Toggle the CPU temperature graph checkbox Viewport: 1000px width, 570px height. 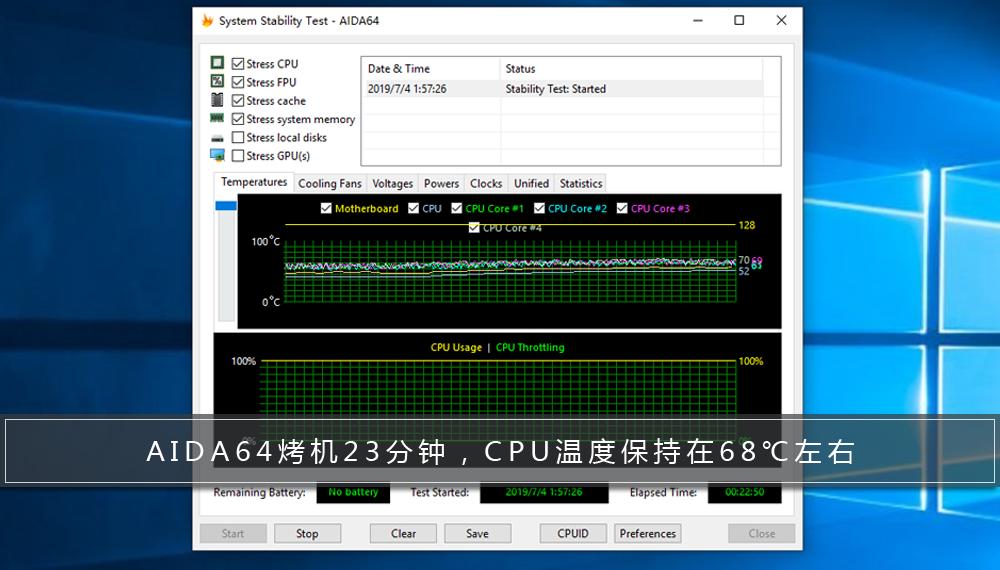tap(413, 208)
